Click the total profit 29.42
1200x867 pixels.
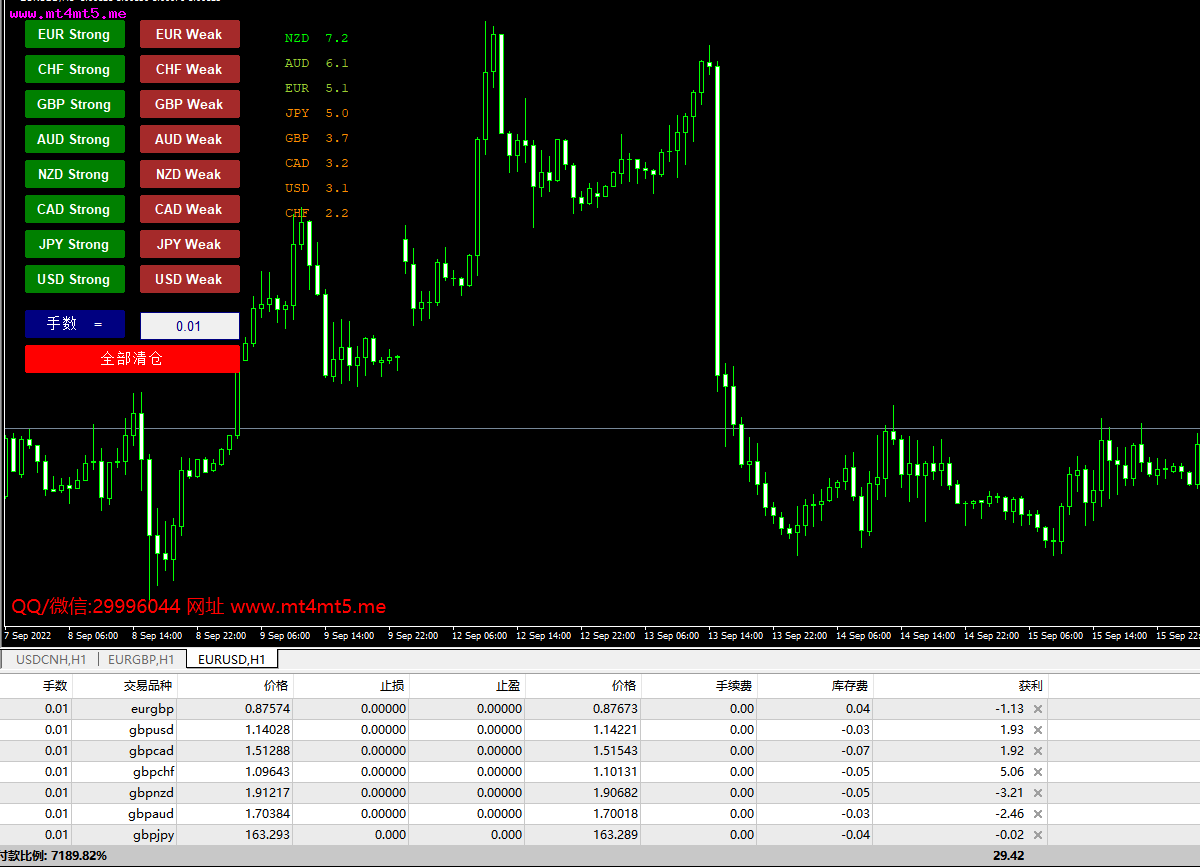coord(1008,856)
